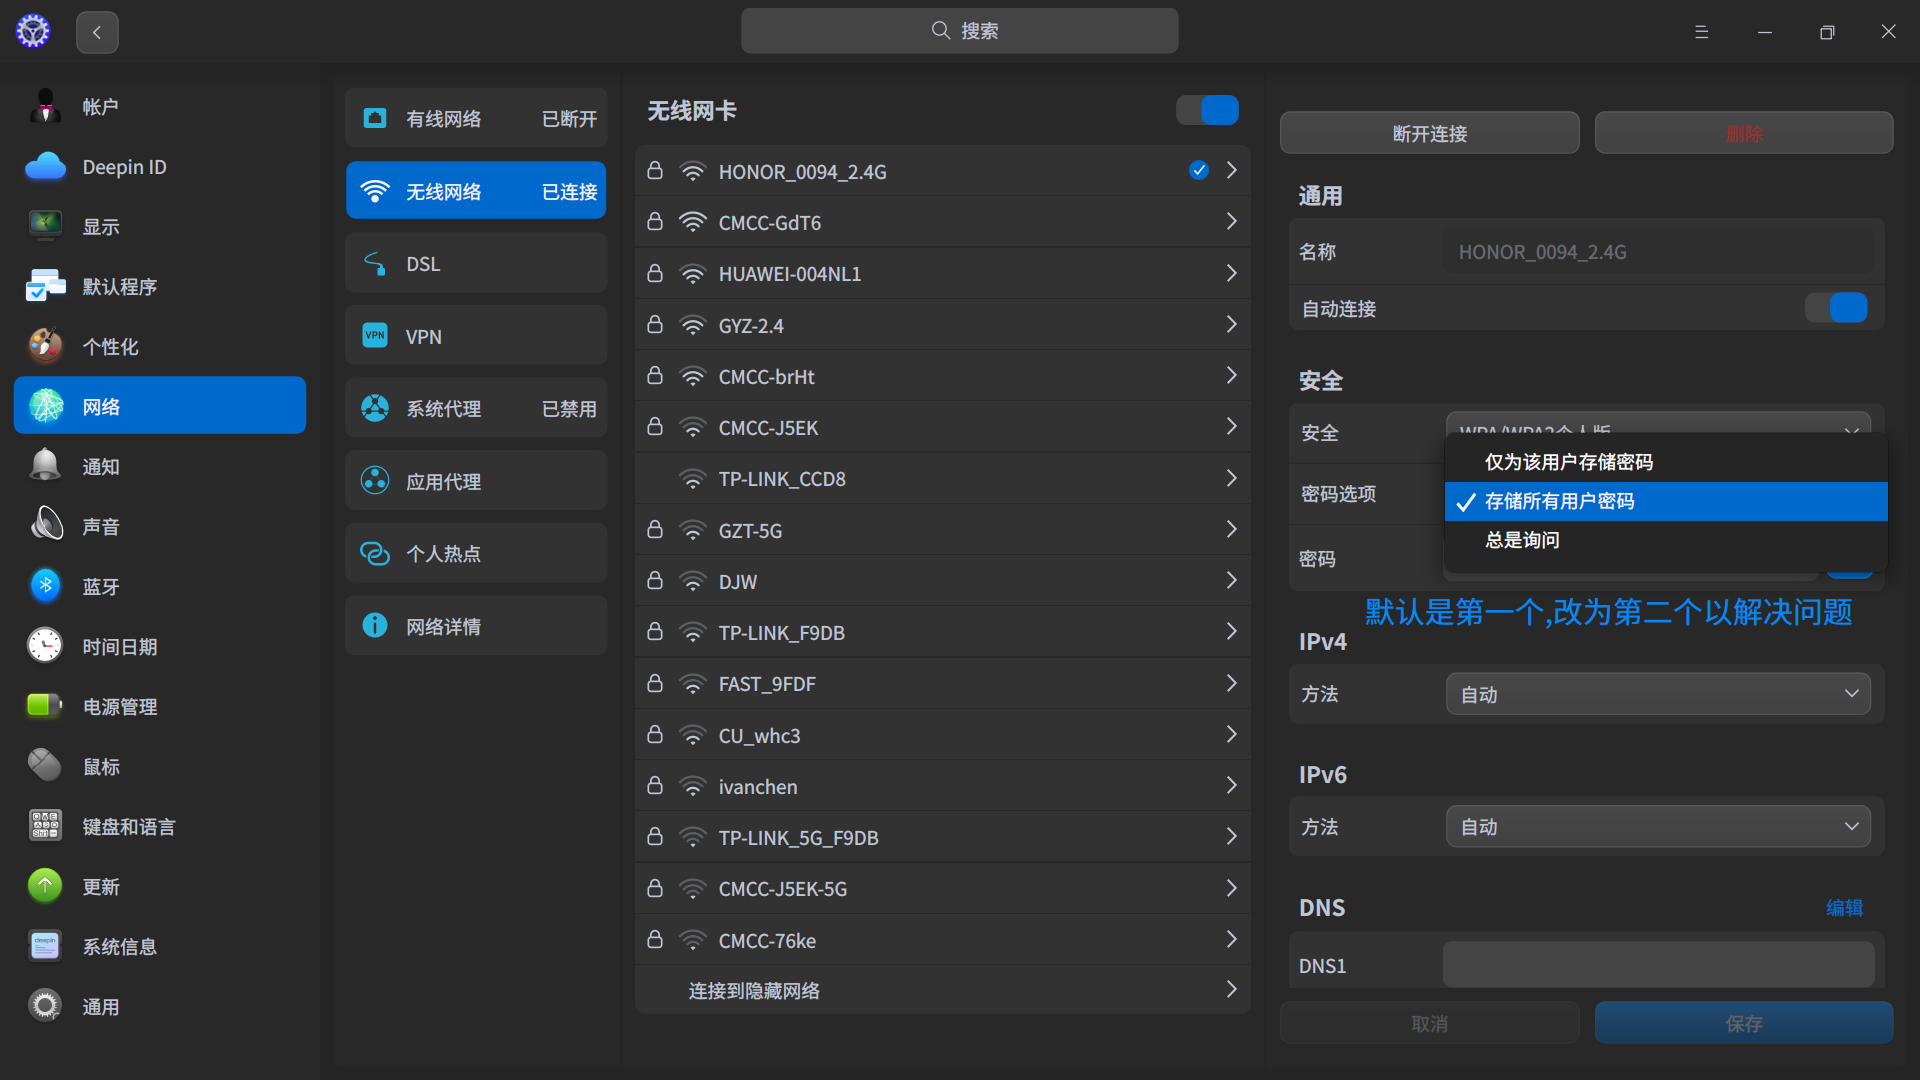Open the IPv4 method dropdown
Screen dimensions: 1920x1080
point(1657,694)
